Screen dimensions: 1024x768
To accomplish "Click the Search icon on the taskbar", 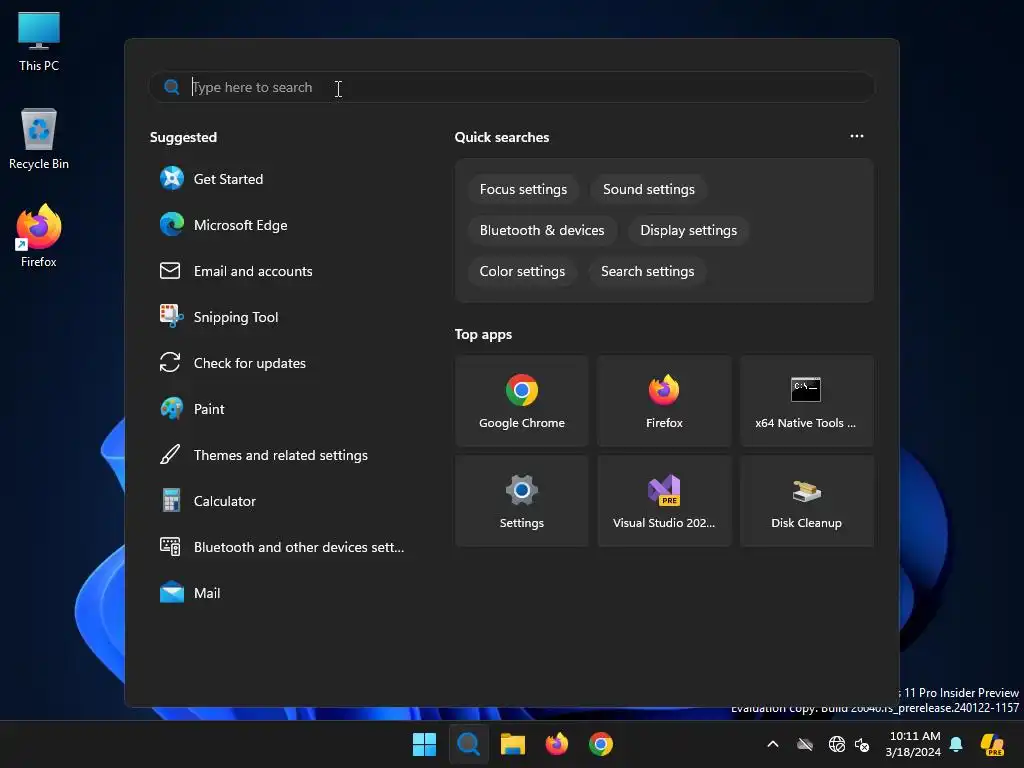I will [468, 744].
